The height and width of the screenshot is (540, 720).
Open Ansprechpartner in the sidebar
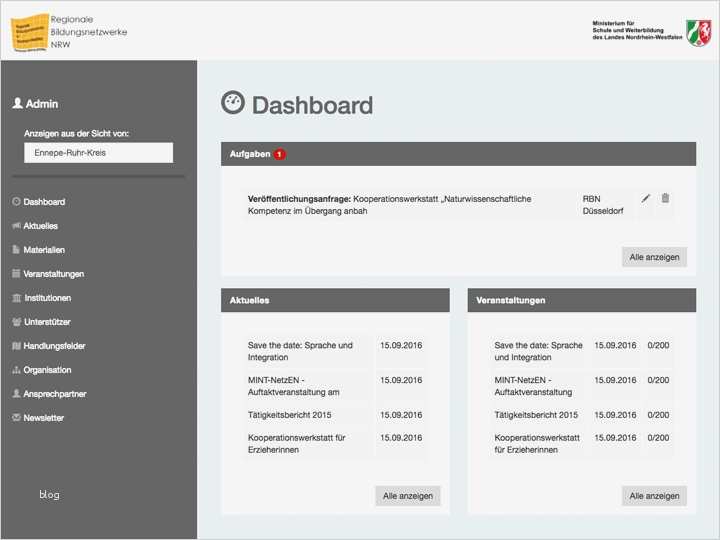coord(55,394)
